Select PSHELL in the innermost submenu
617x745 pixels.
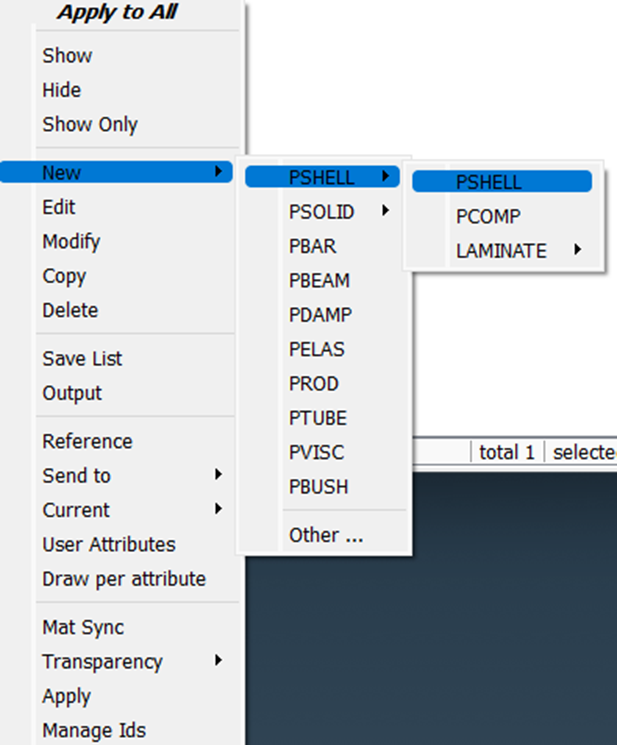click(x=502, y=182)
